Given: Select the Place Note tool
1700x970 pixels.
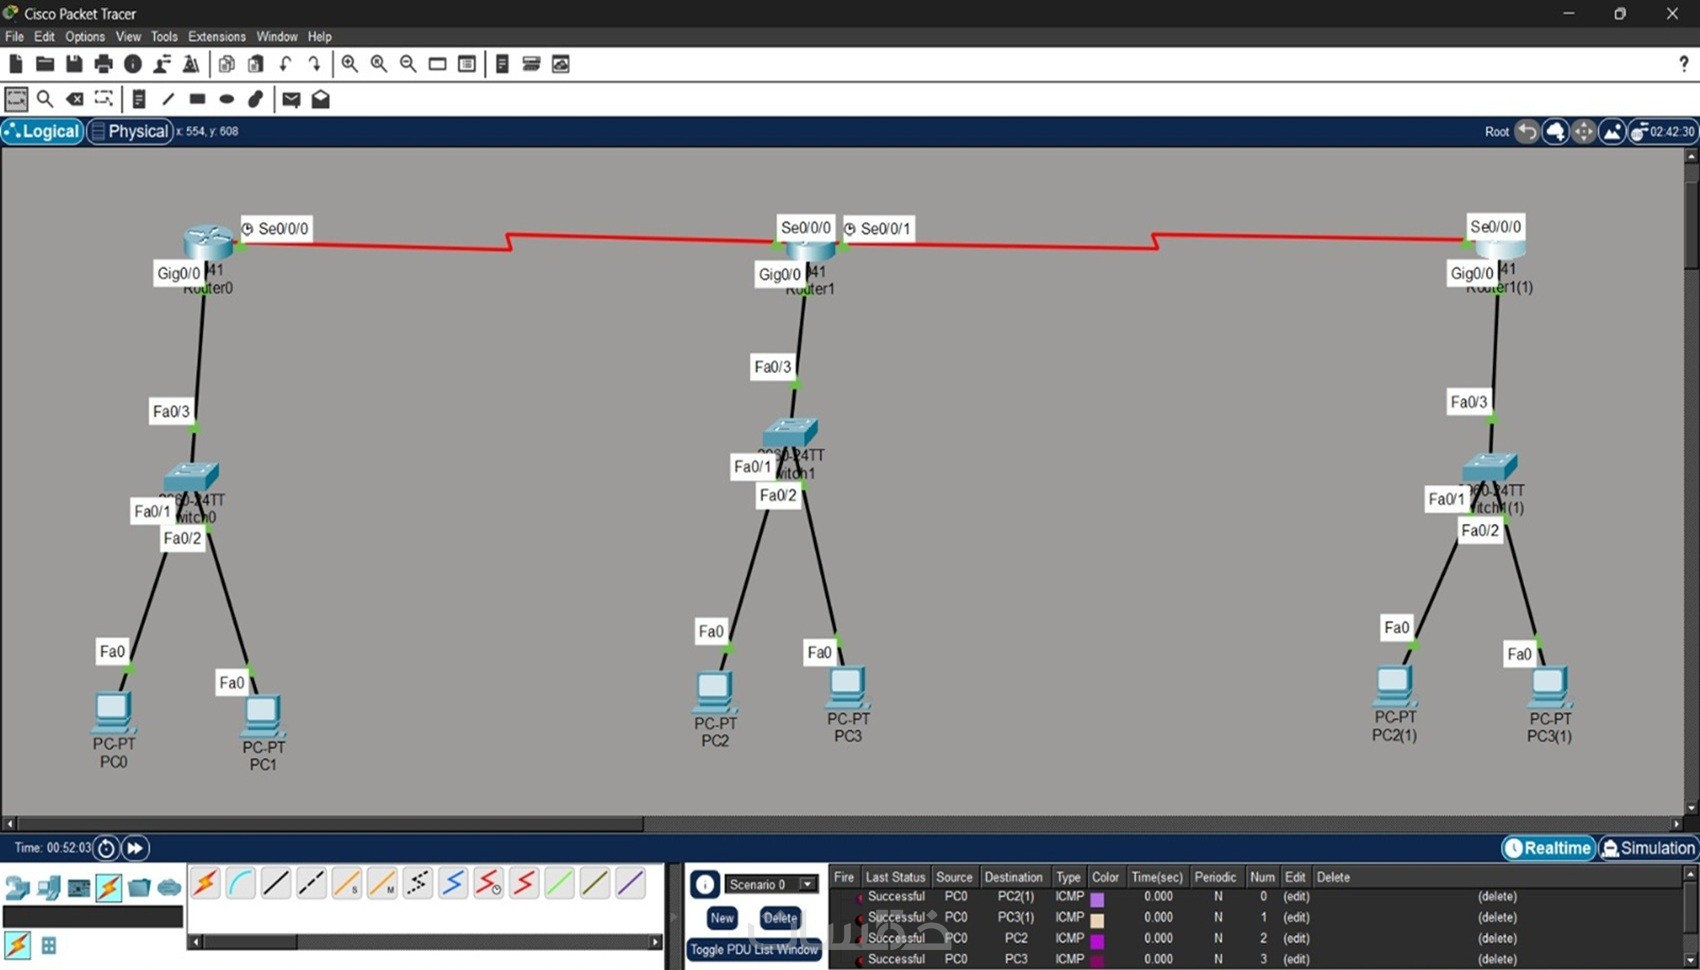Looking at the screenshot, I should [139, 99].
